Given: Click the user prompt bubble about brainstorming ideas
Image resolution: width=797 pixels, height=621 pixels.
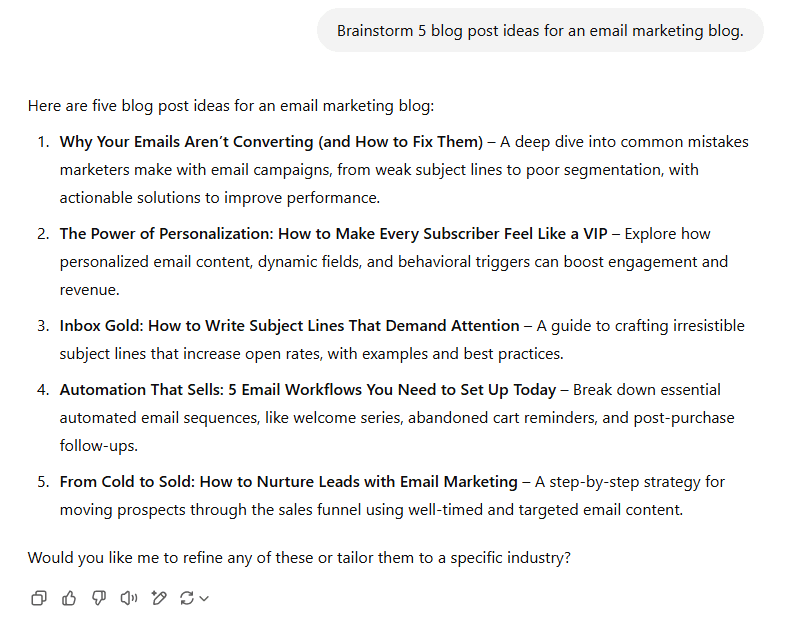Looking at the screenshot, I should tap(540, 31).
